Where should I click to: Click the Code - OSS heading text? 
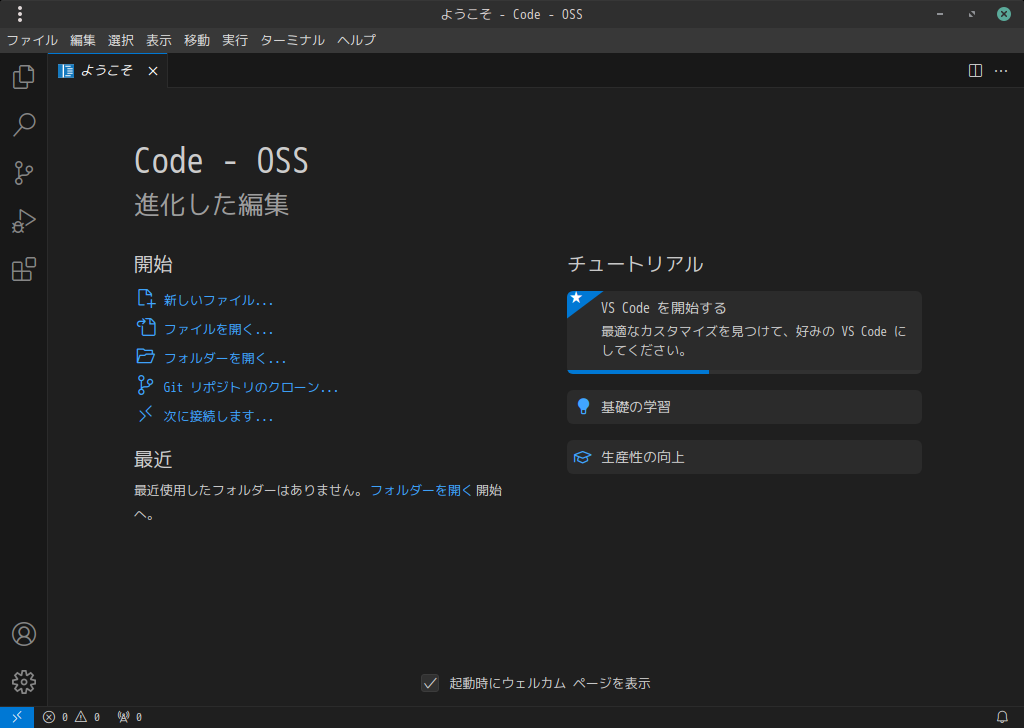[x=221, y=161]
